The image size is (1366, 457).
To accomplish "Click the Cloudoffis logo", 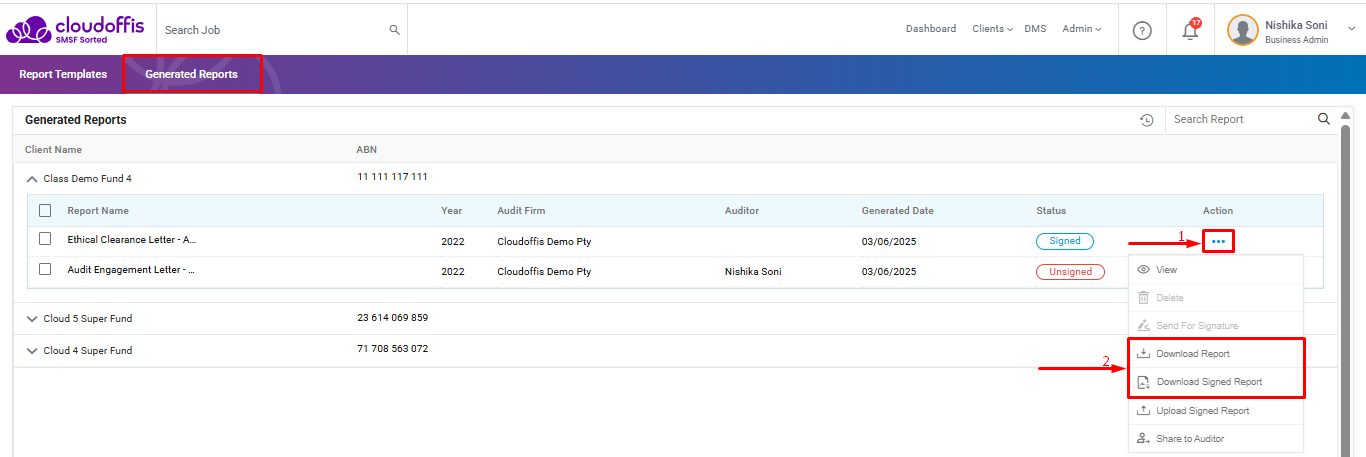I will pos(75,29).
